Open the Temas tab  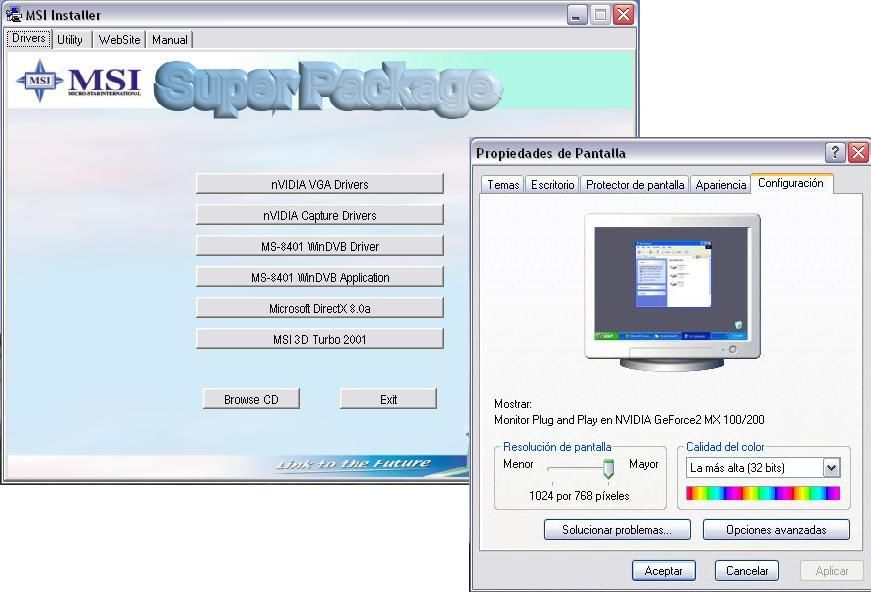pos(503,185)
